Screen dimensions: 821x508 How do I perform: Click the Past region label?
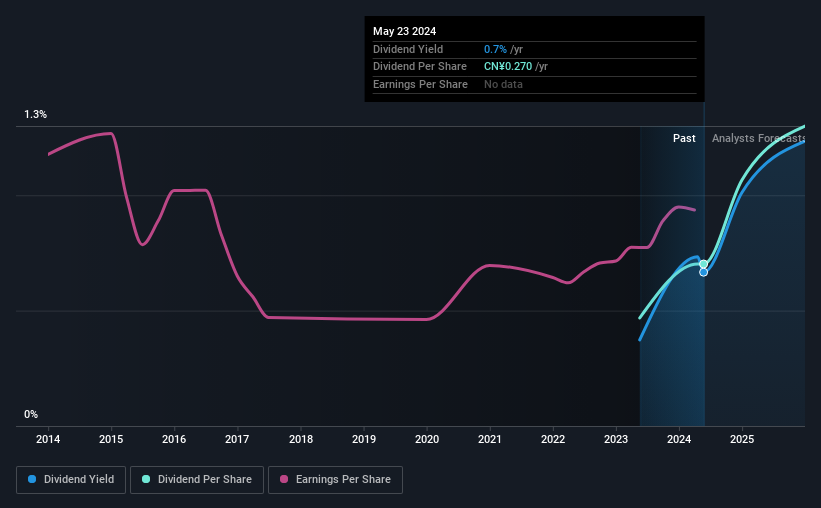[x=684, y=138]
